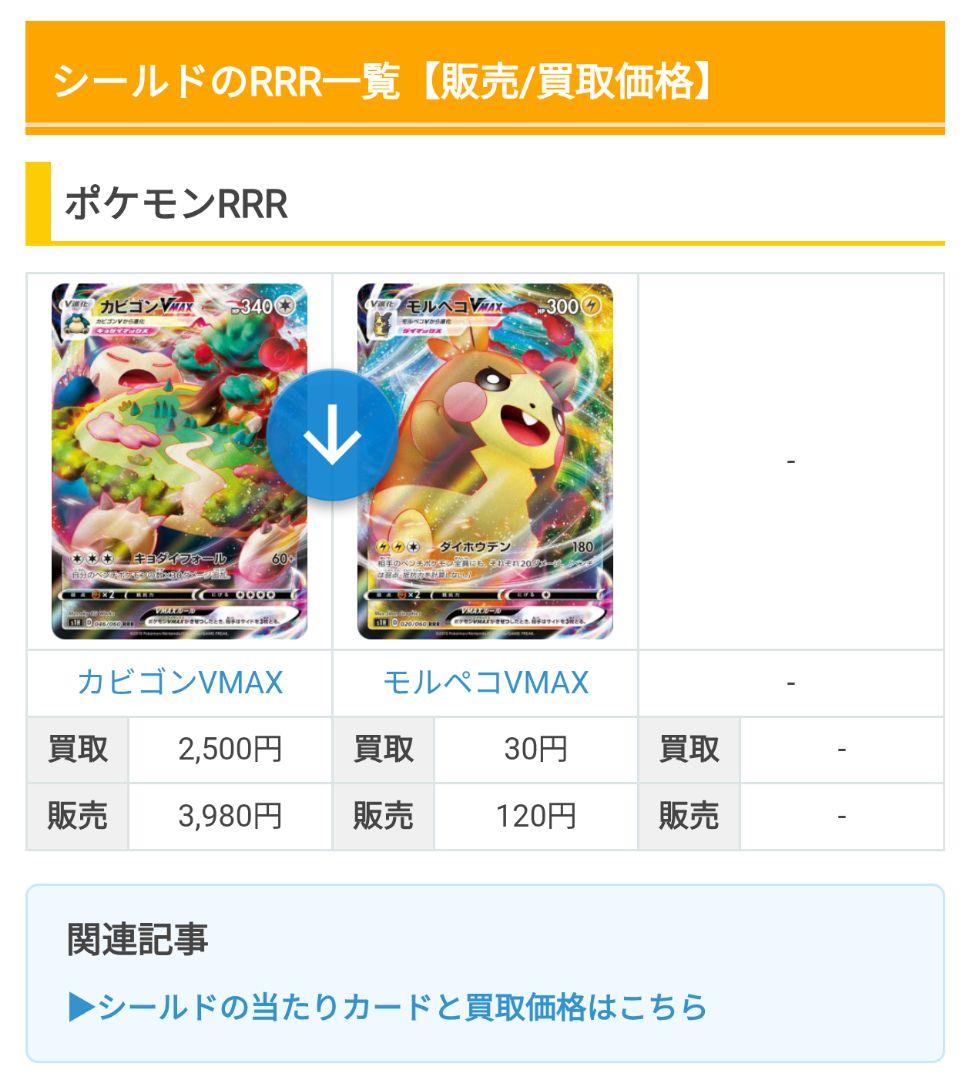The height and width of the screenshot is (1080, 966).
Task: Click the ポケモンRRR section heading
Action: pyautogui.click(x=176, y=204)
